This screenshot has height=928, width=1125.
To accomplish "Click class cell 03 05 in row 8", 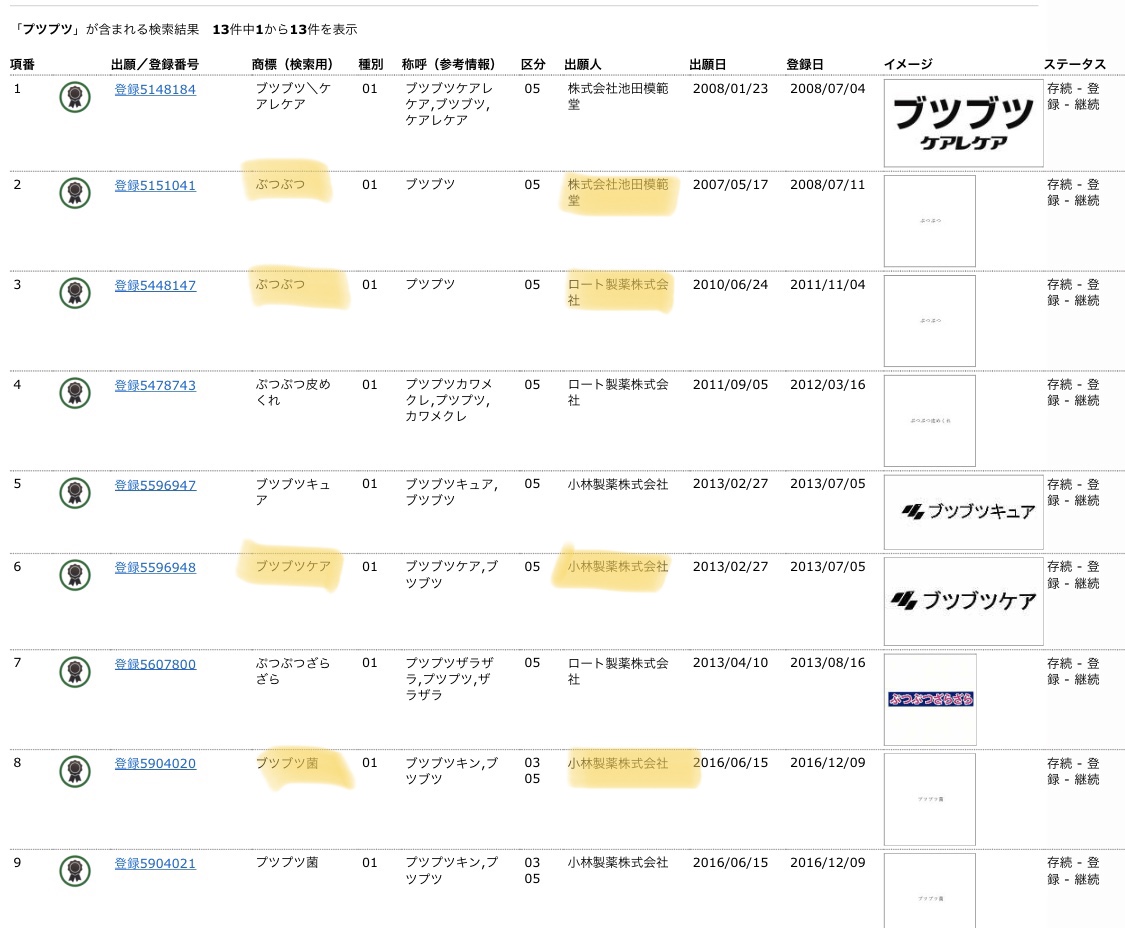I will [x=532, y=771].
